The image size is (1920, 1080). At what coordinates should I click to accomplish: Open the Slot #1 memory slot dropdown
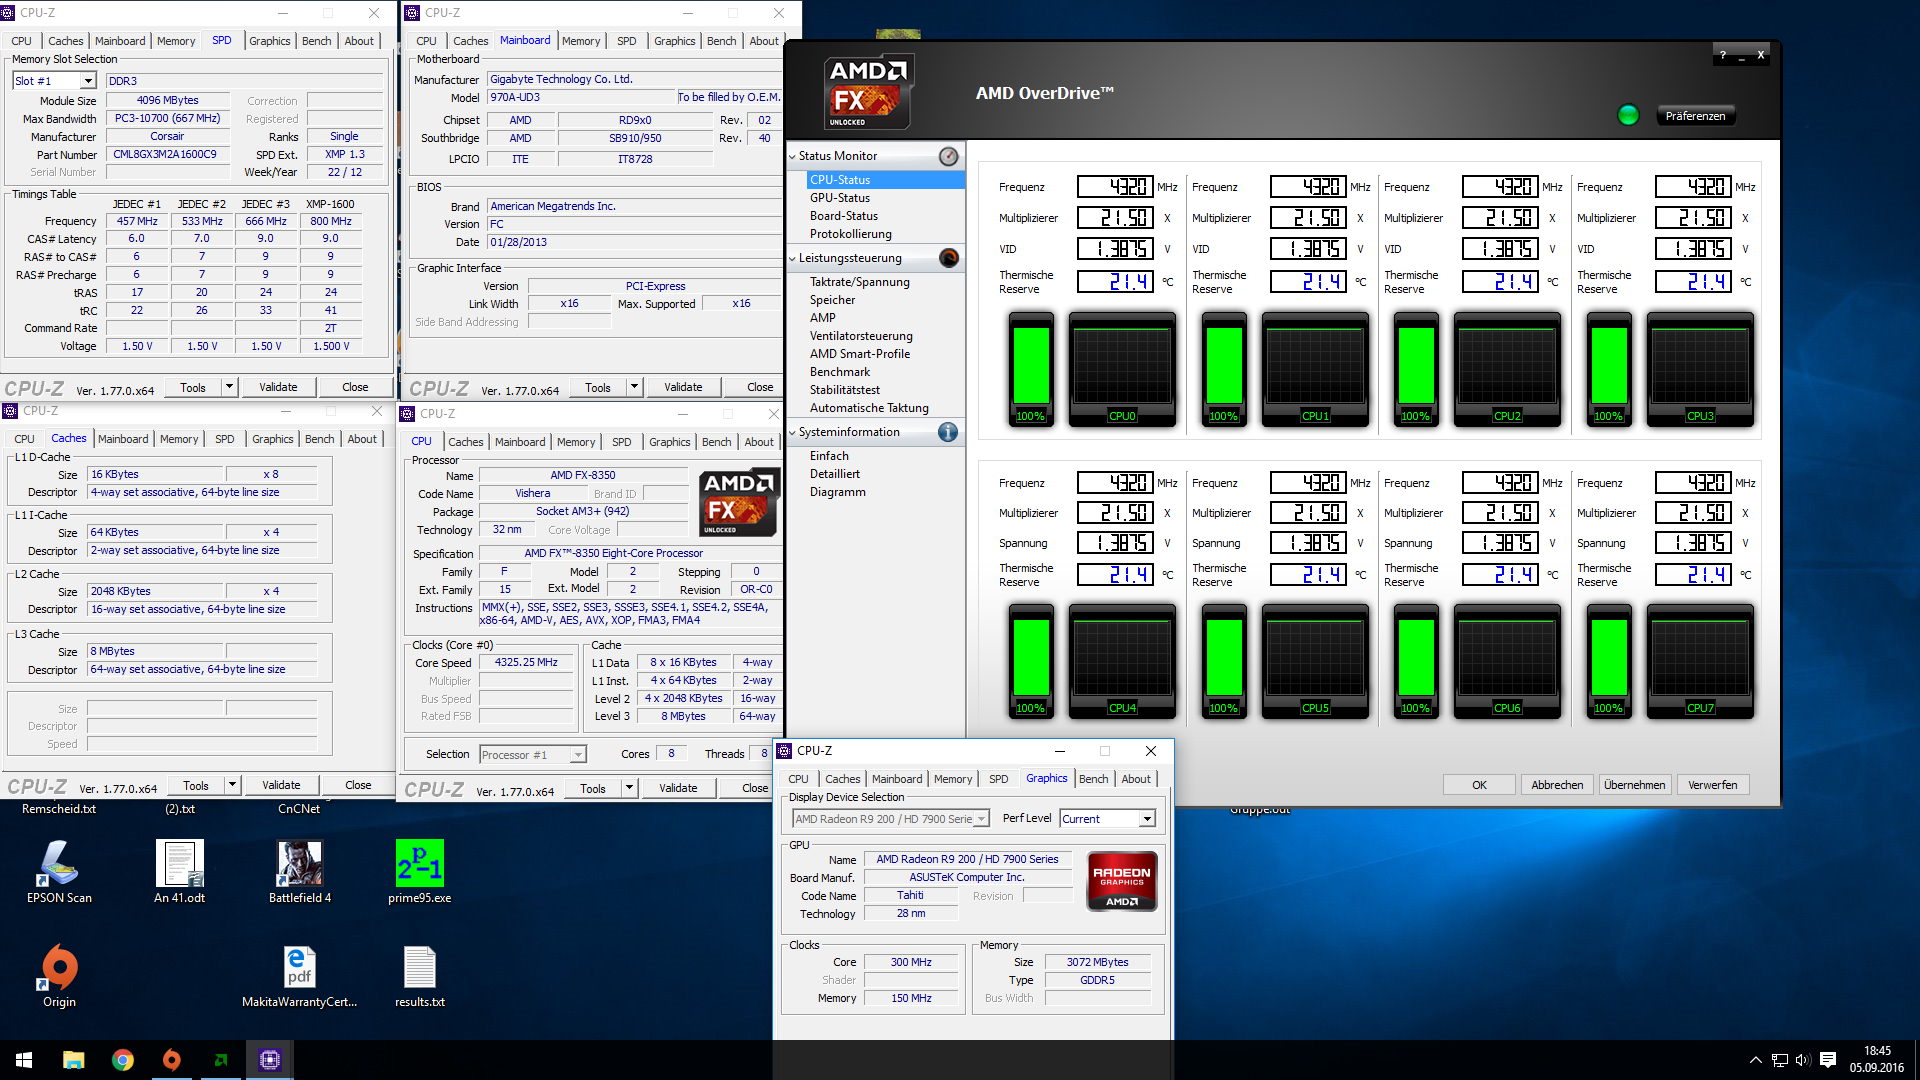coord(88,81)
